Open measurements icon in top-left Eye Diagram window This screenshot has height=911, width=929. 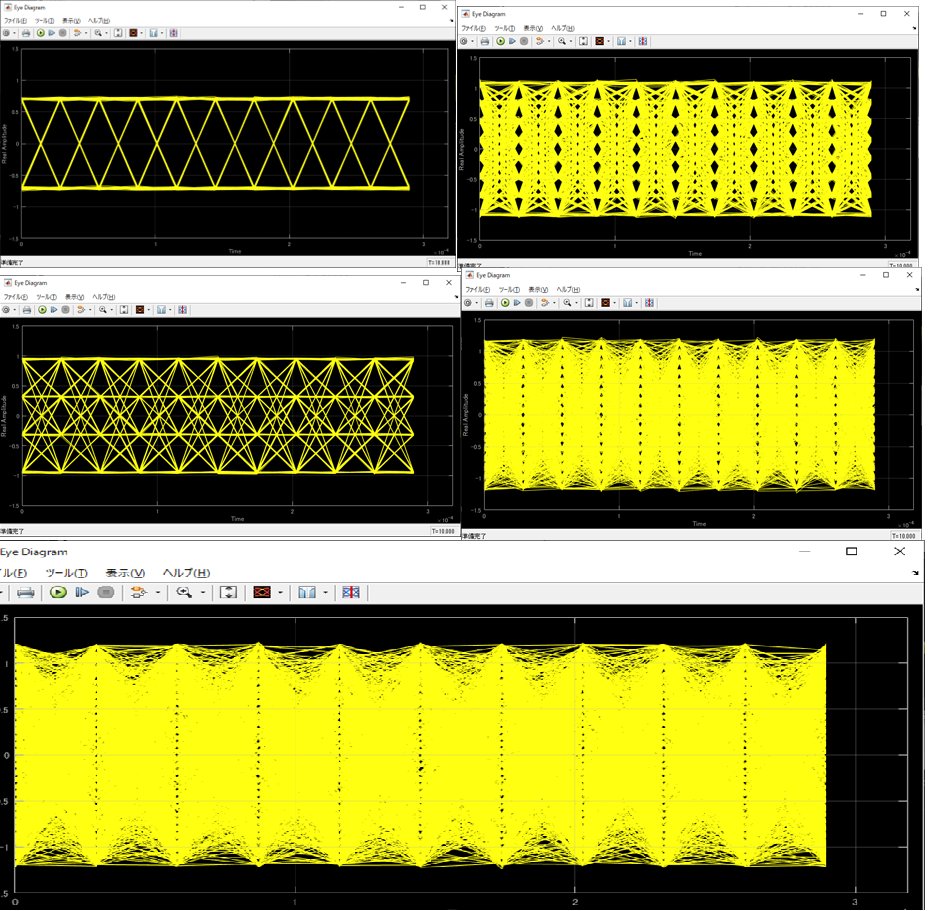pyautogui.click(x=153, y=33)
